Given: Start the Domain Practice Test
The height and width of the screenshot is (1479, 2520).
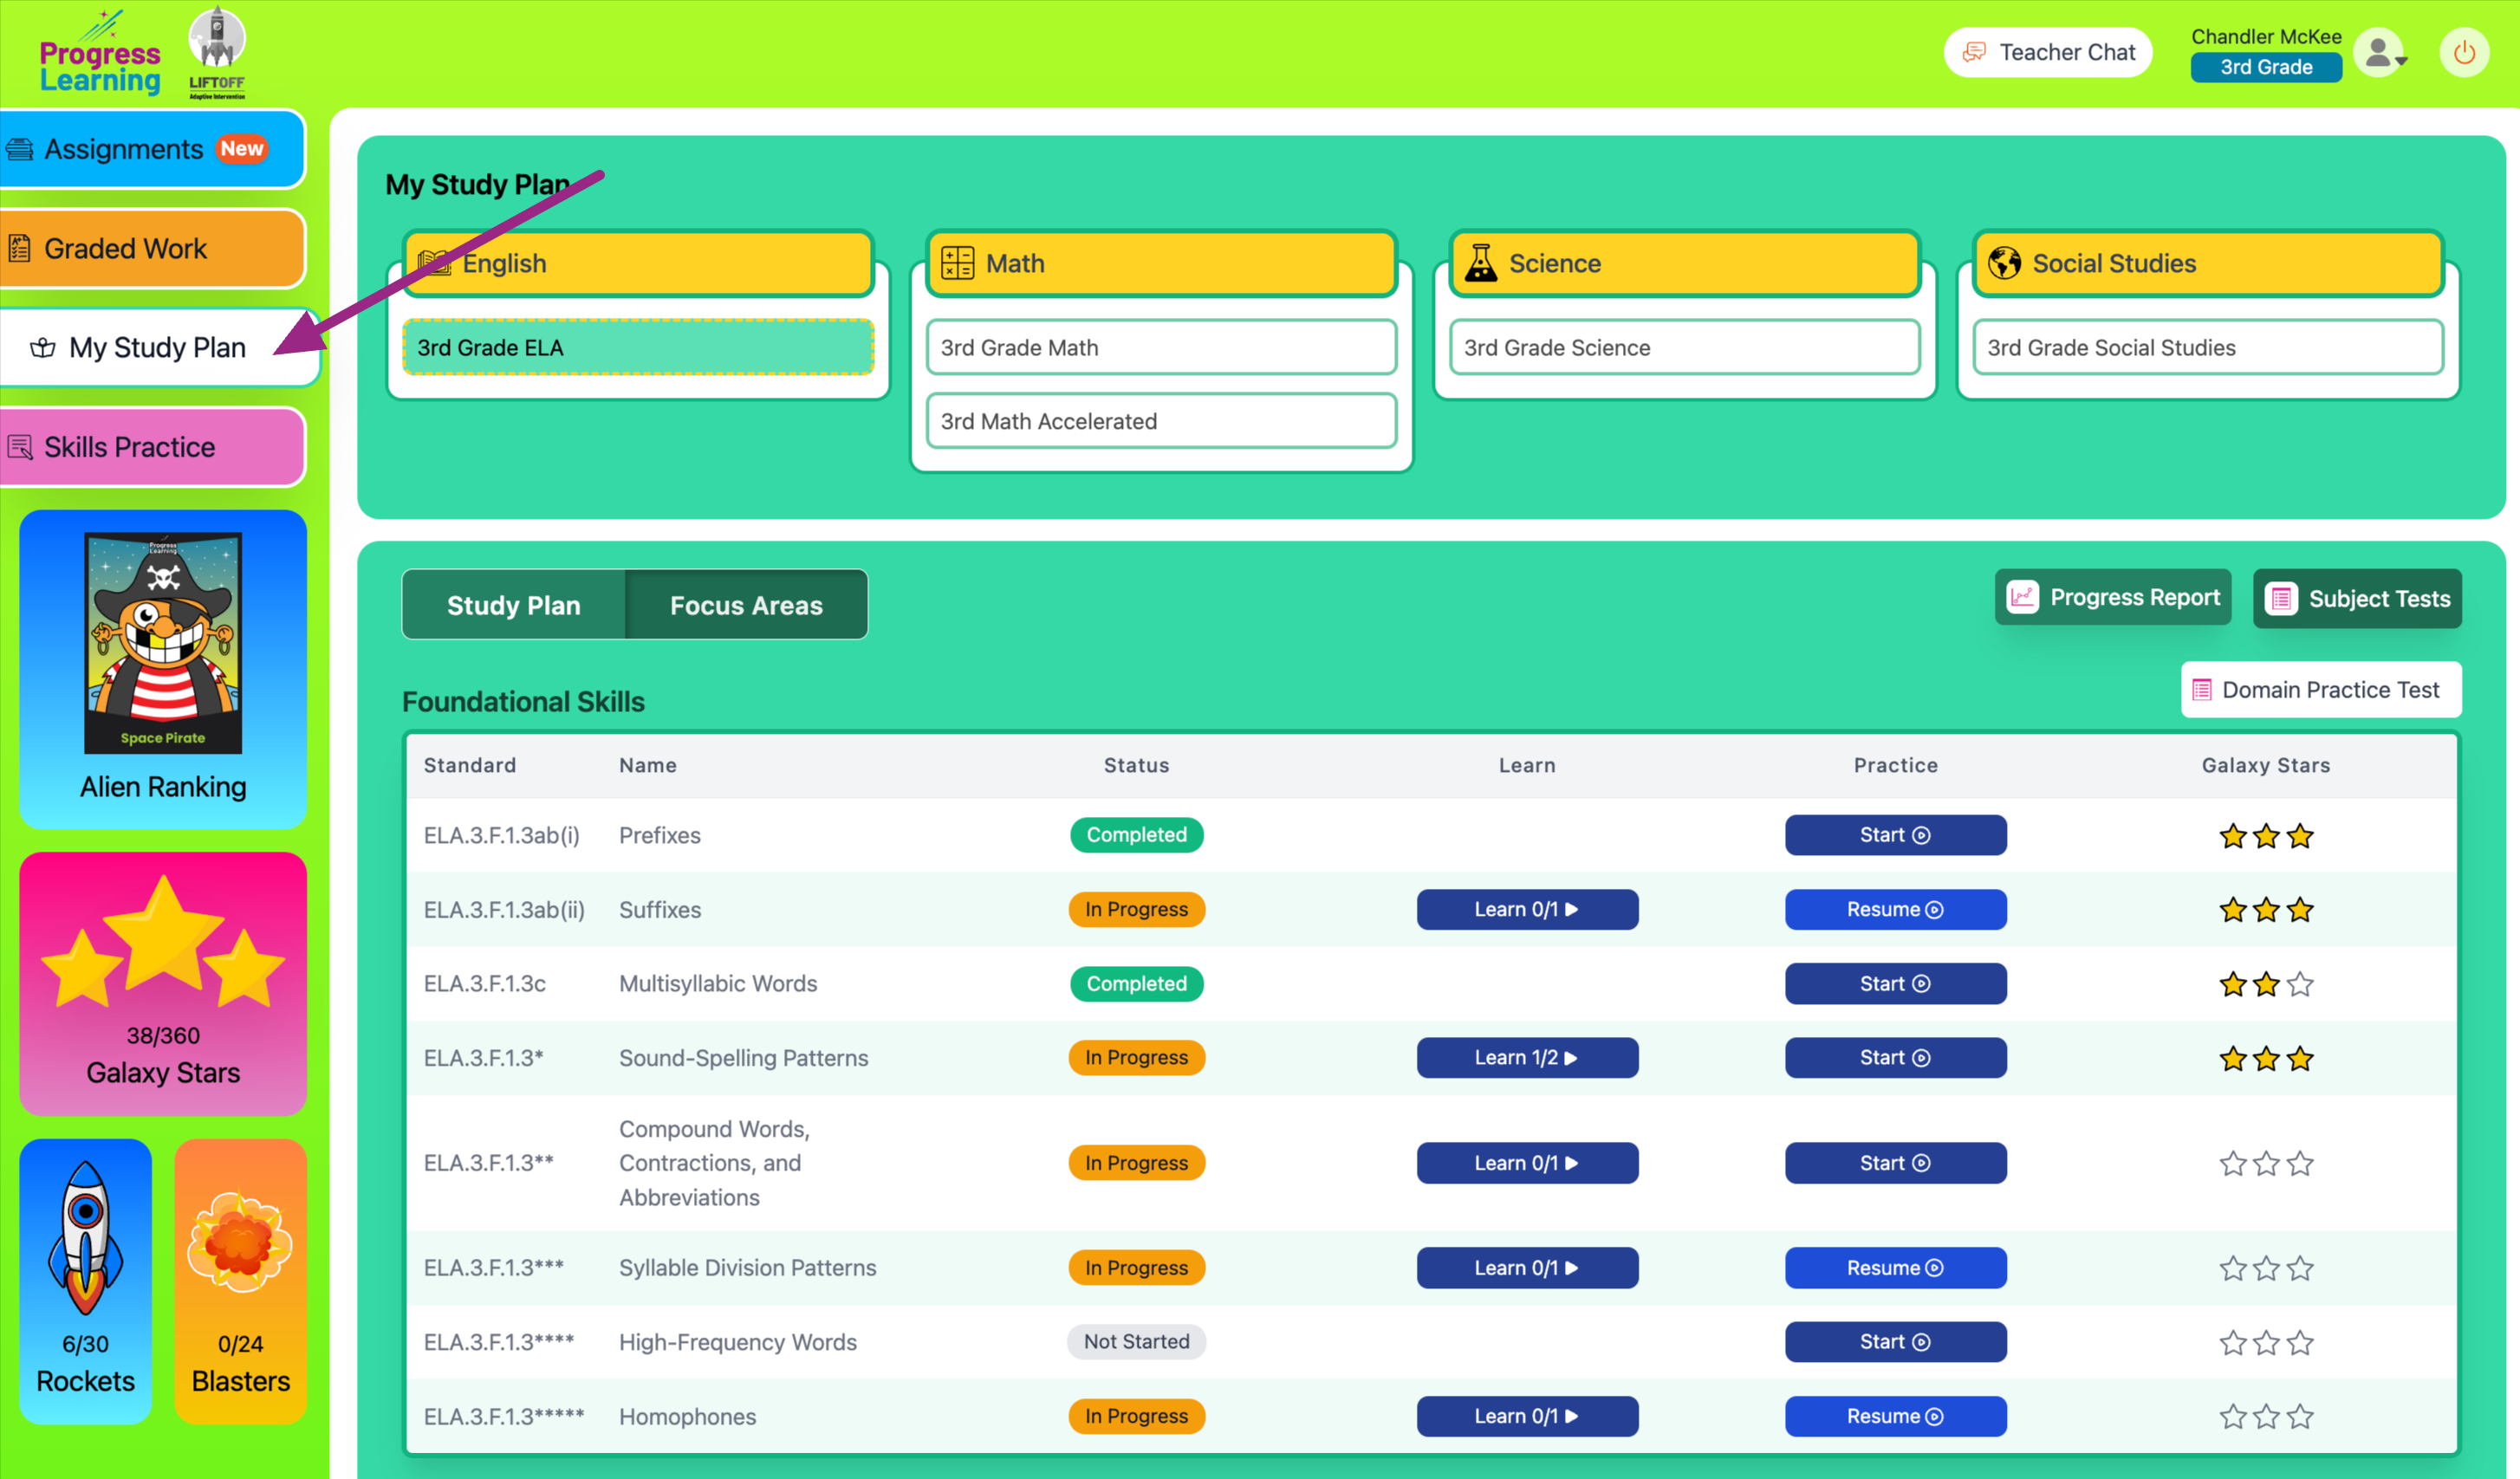Looking at the screenshot, I should tap(2319, 690).
